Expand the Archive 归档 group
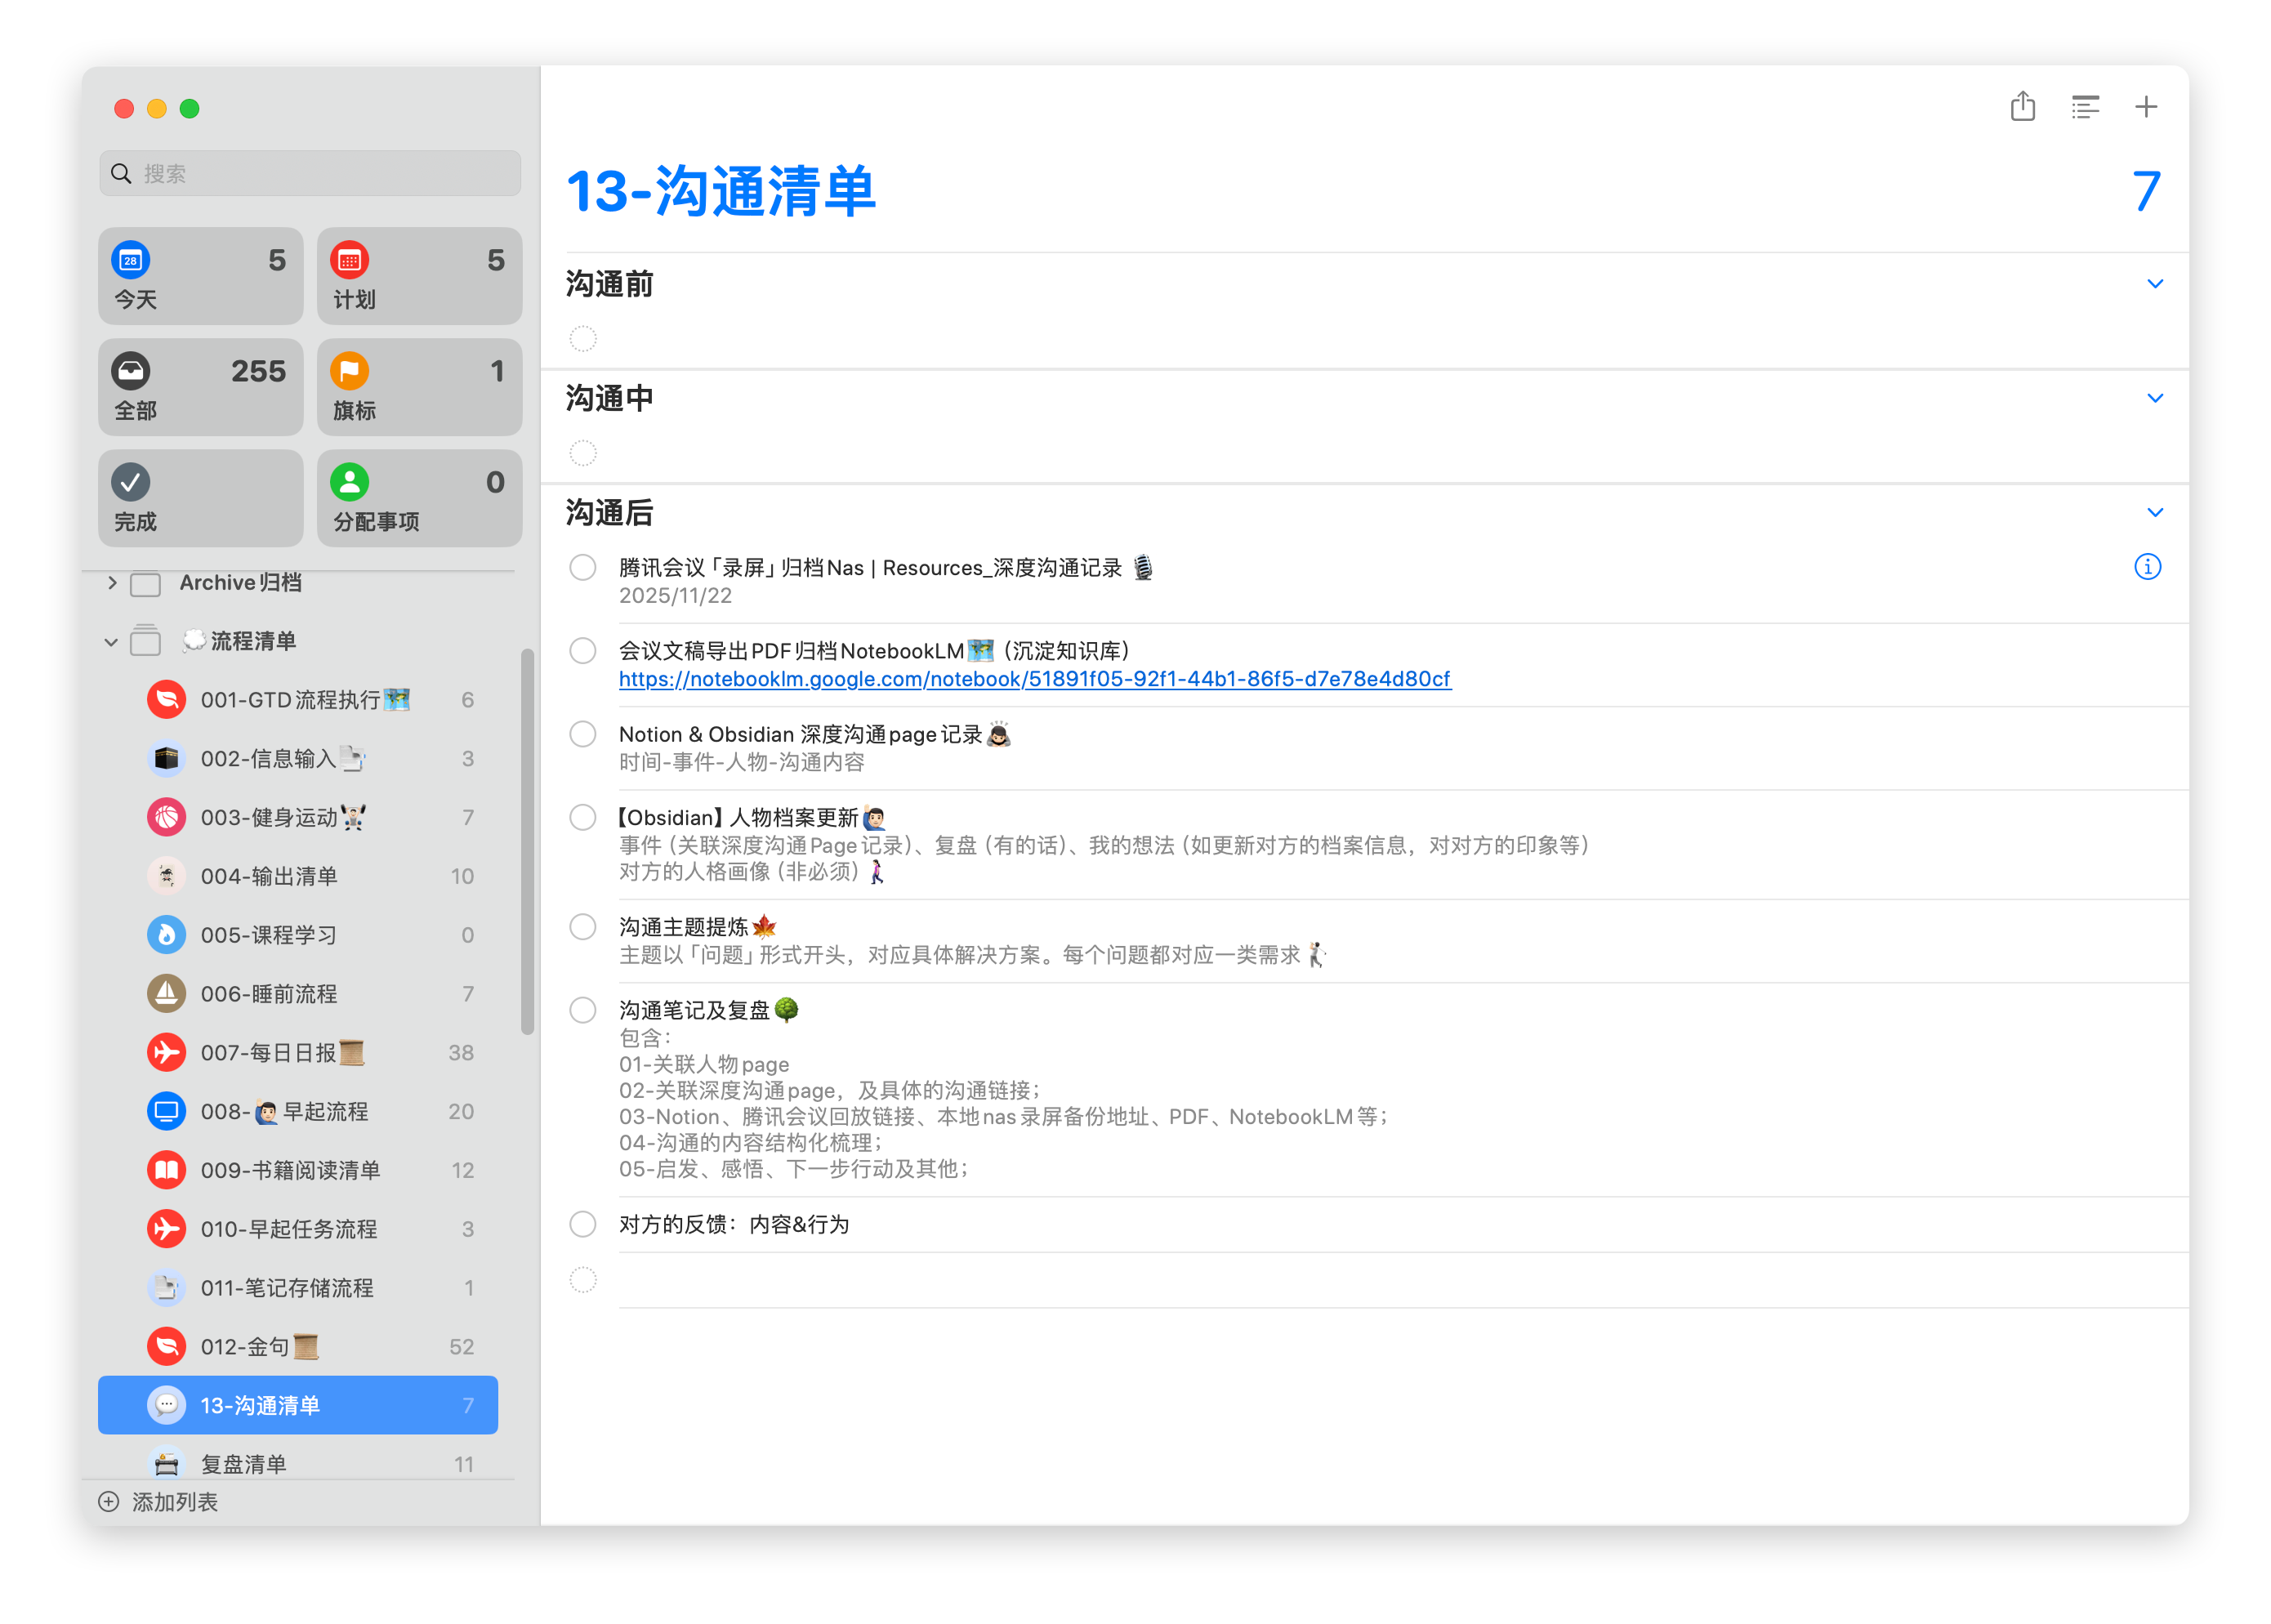 (112, 583)
